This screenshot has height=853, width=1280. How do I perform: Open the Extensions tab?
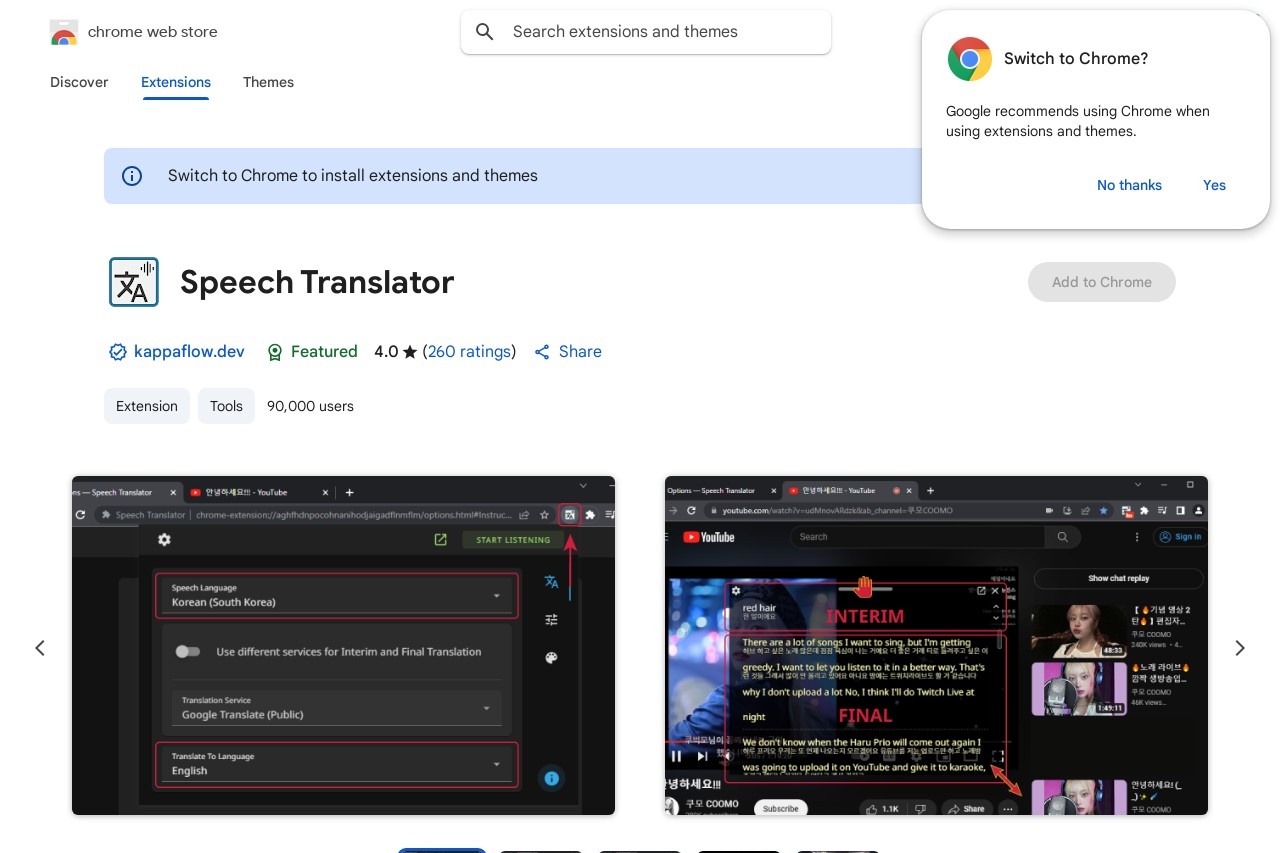click(x=176, y=82)
